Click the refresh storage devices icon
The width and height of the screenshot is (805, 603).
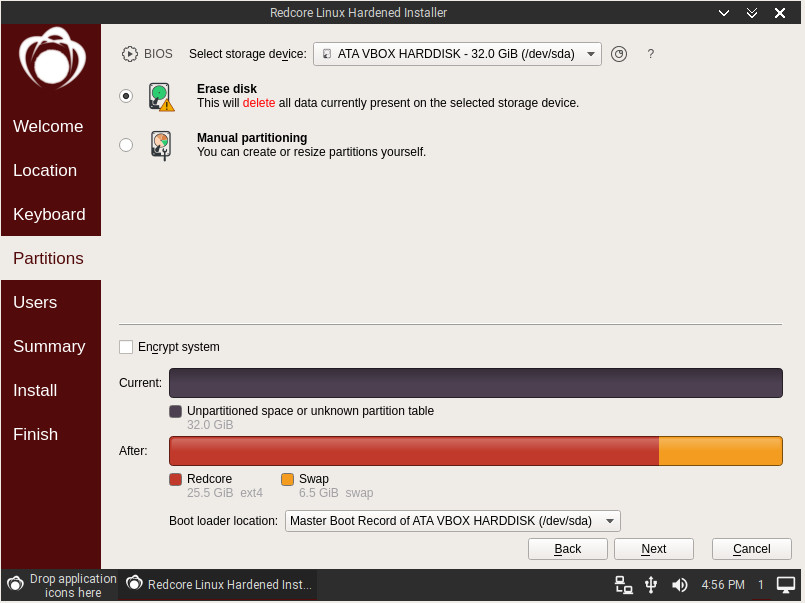click(619, 54)
